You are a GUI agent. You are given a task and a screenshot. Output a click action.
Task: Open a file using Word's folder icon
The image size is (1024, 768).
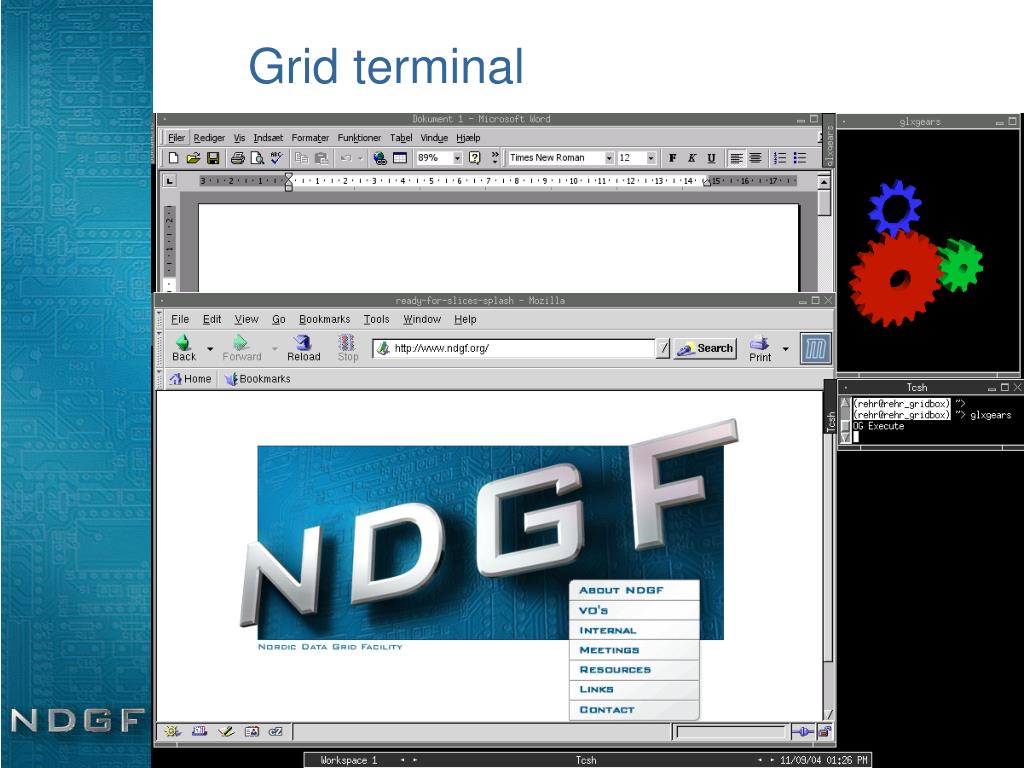[193, 158]
